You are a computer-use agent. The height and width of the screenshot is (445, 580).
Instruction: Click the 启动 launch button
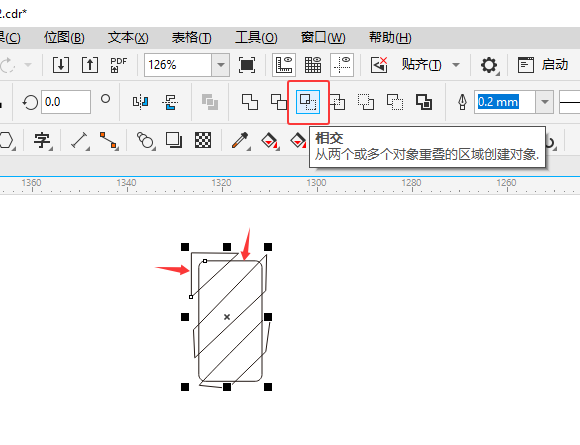(x=543, y=65)
